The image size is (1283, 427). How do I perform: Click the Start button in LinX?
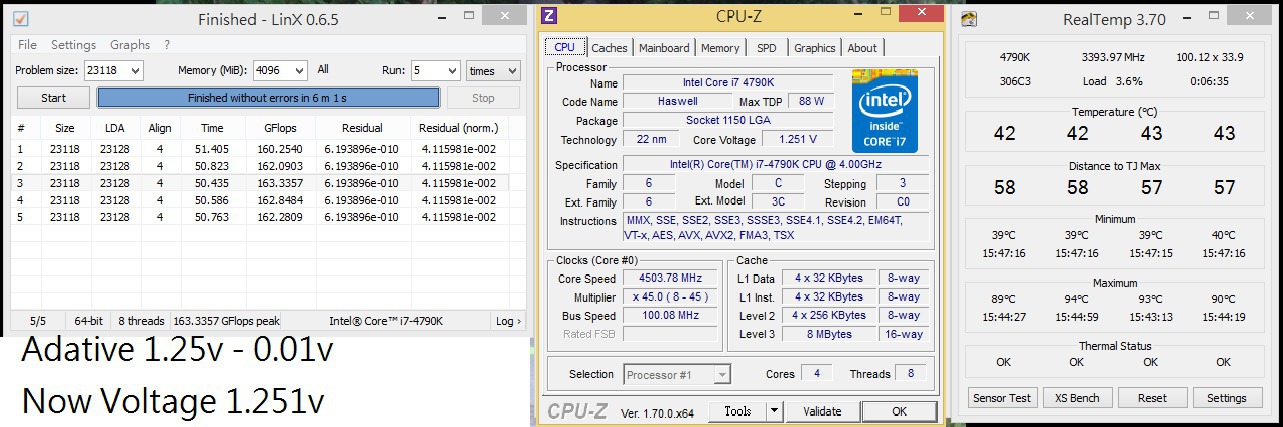click(53, 98)
